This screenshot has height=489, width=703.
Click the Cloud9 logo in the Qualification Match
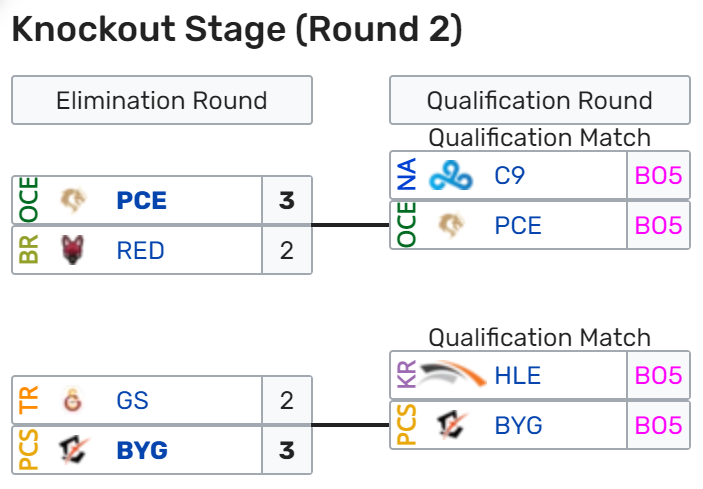(x=451, y=175)
